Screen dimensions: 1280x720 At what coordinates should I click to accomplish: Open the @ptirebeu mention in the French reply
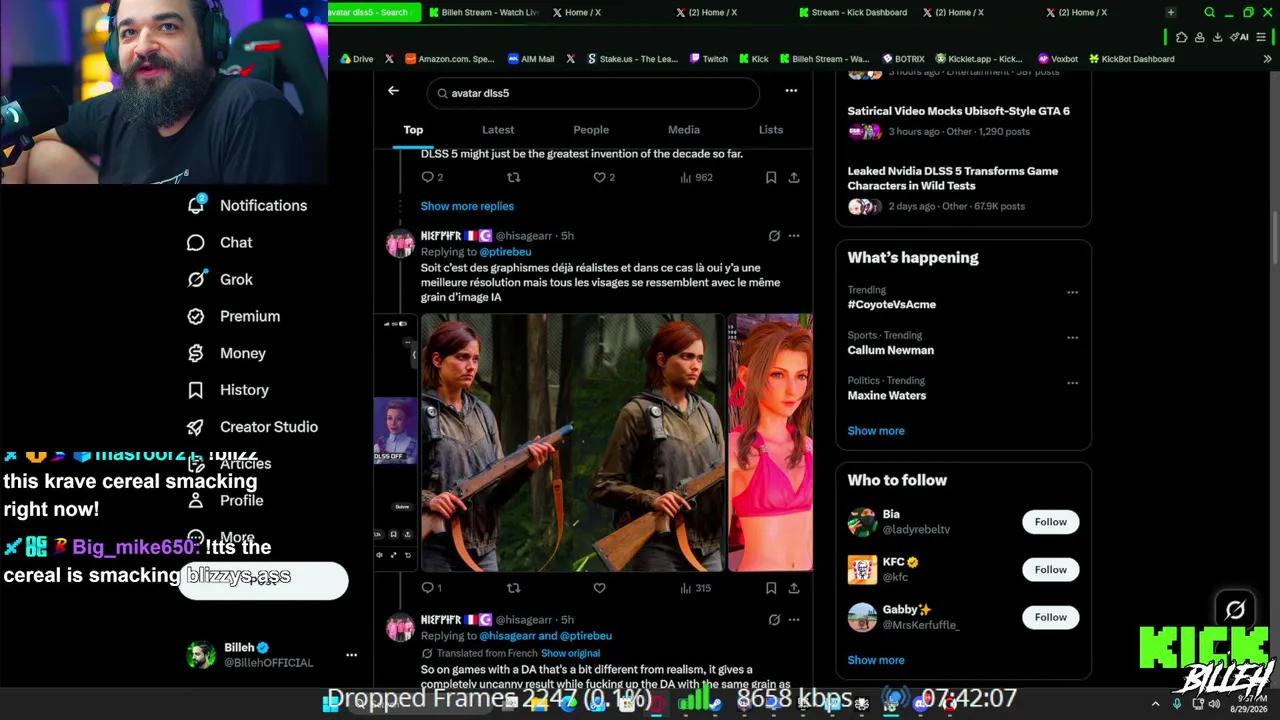505,252
